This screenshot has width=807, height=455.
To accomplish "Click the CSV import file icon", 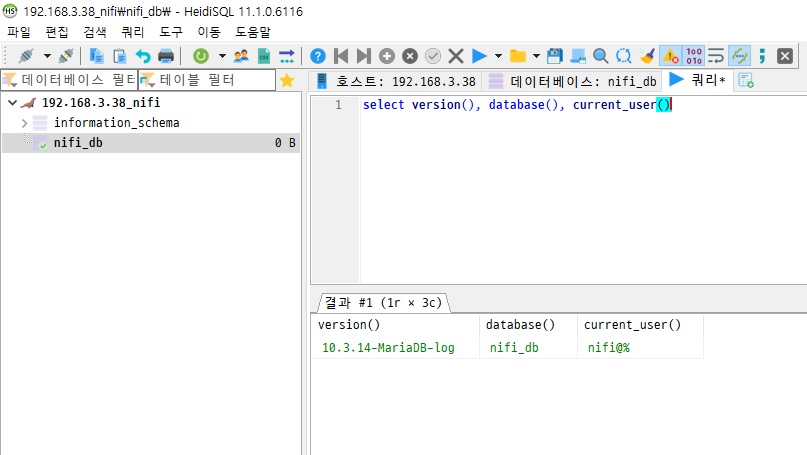I will pos(264,56).
